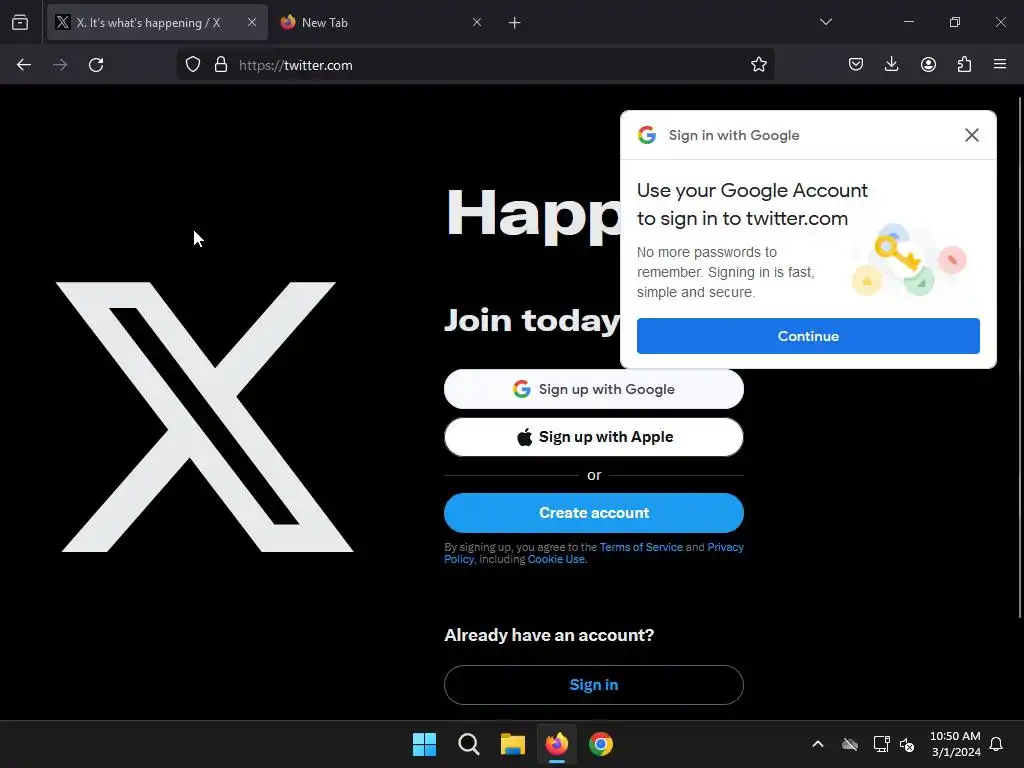This screenshot has width=1024, height=768.
Task: Open a new tab with plus button
Action: 515,23
